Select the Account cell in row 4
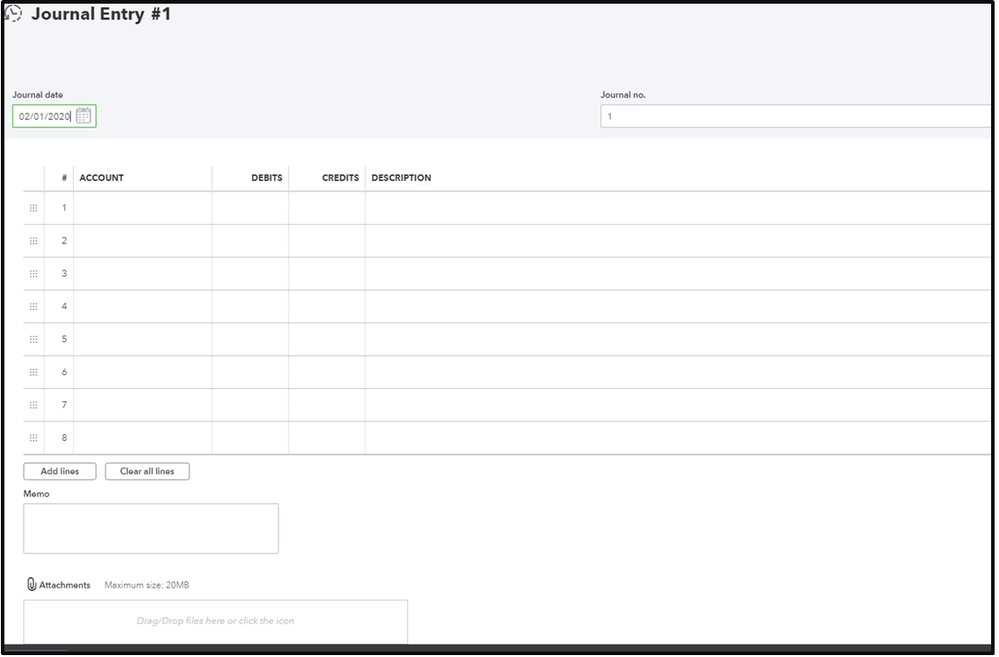 pos(143,307)
